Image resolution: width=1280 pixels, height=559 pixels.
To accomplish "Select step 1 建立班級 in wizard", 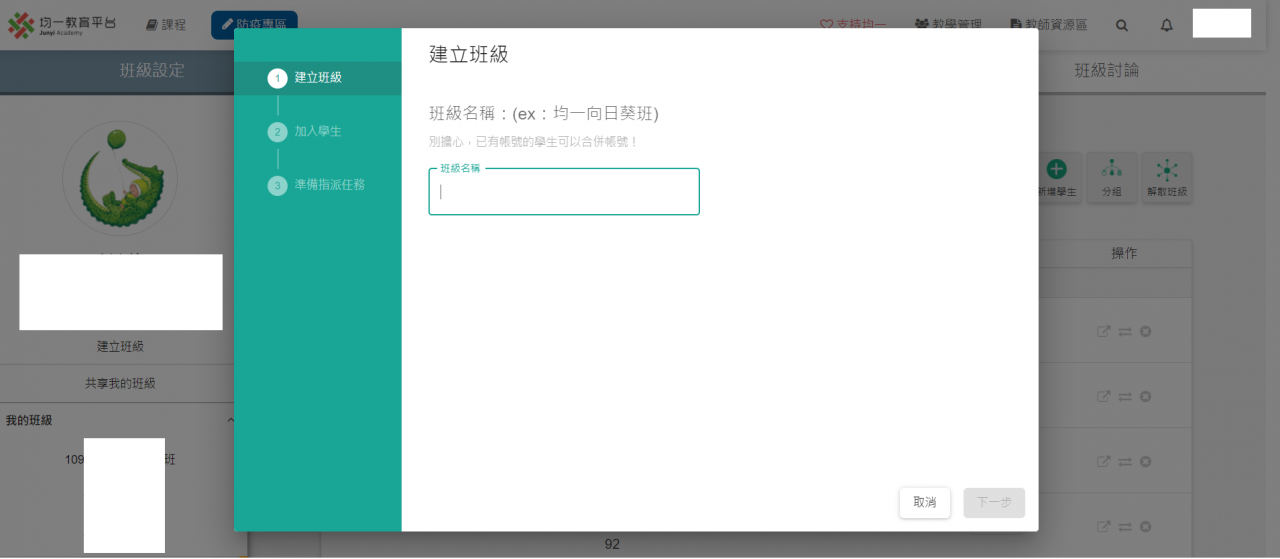I will click(x=317, y=78).
